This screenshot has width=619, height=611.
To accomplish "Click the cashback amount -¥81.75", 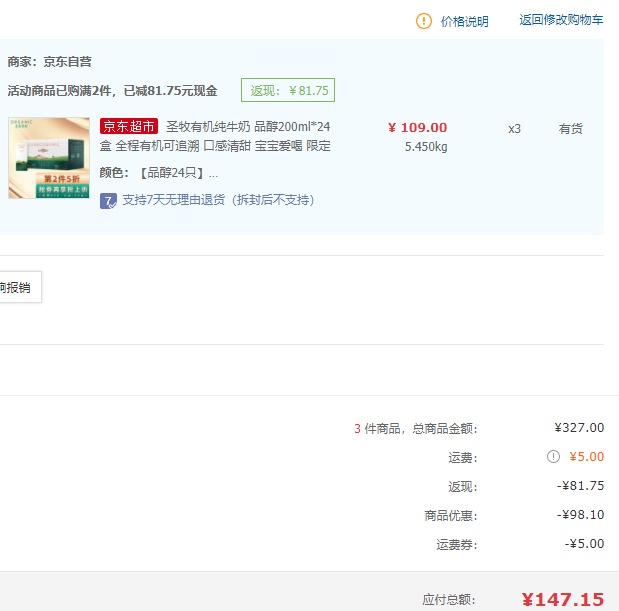I will [x=580, y=485].
